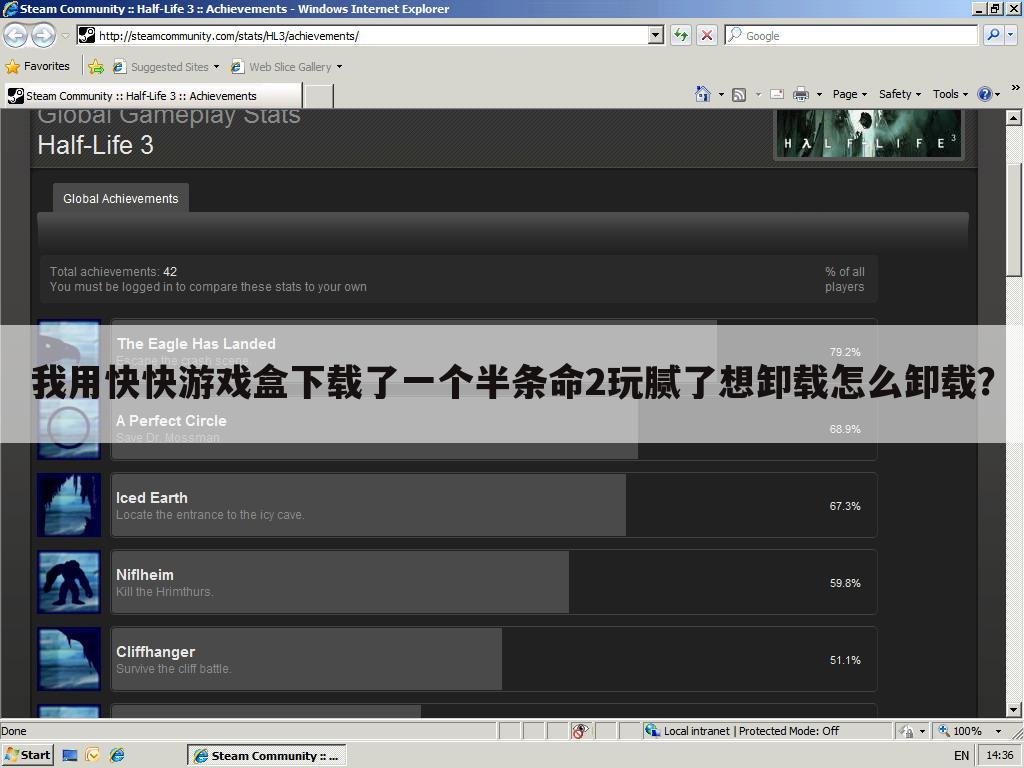Image resolution: width=1024 pixels, height=768 pixels.
Task: Expand the address bar history dropdown
Action: [x=656, y=35]
